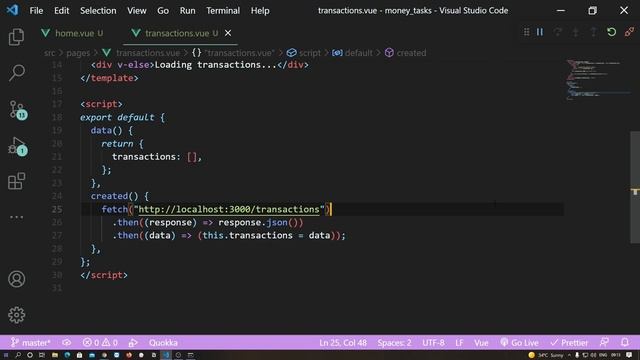The image size is (640, 360).
Task: Open the Explorer view in activity bar
Action: pyautogui.click(x=16, y=37)
